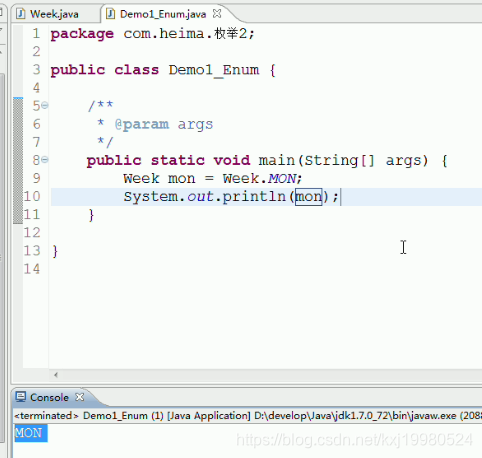Click the boxed mon variable inside println
Image resolution: width=482 pixels, height=458 pixels.
coord(309,197)
